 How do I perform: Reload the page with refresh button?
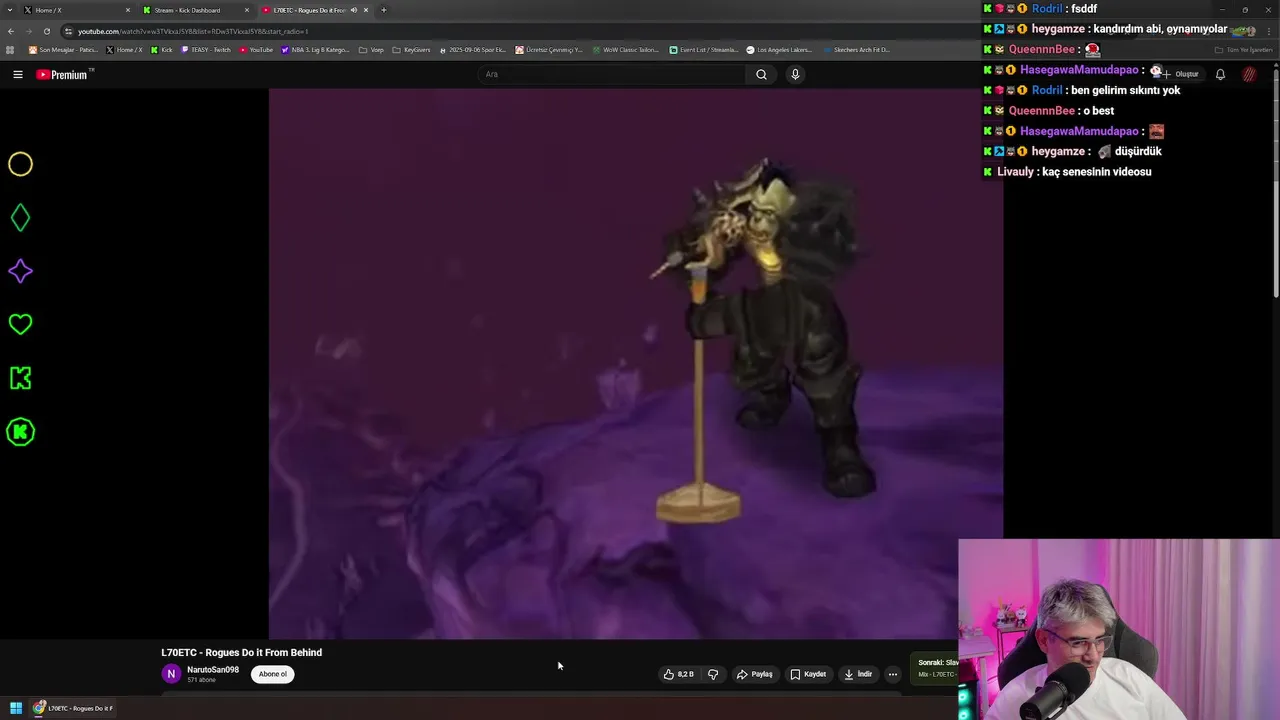pyautogui.click(x=47, y=31)
